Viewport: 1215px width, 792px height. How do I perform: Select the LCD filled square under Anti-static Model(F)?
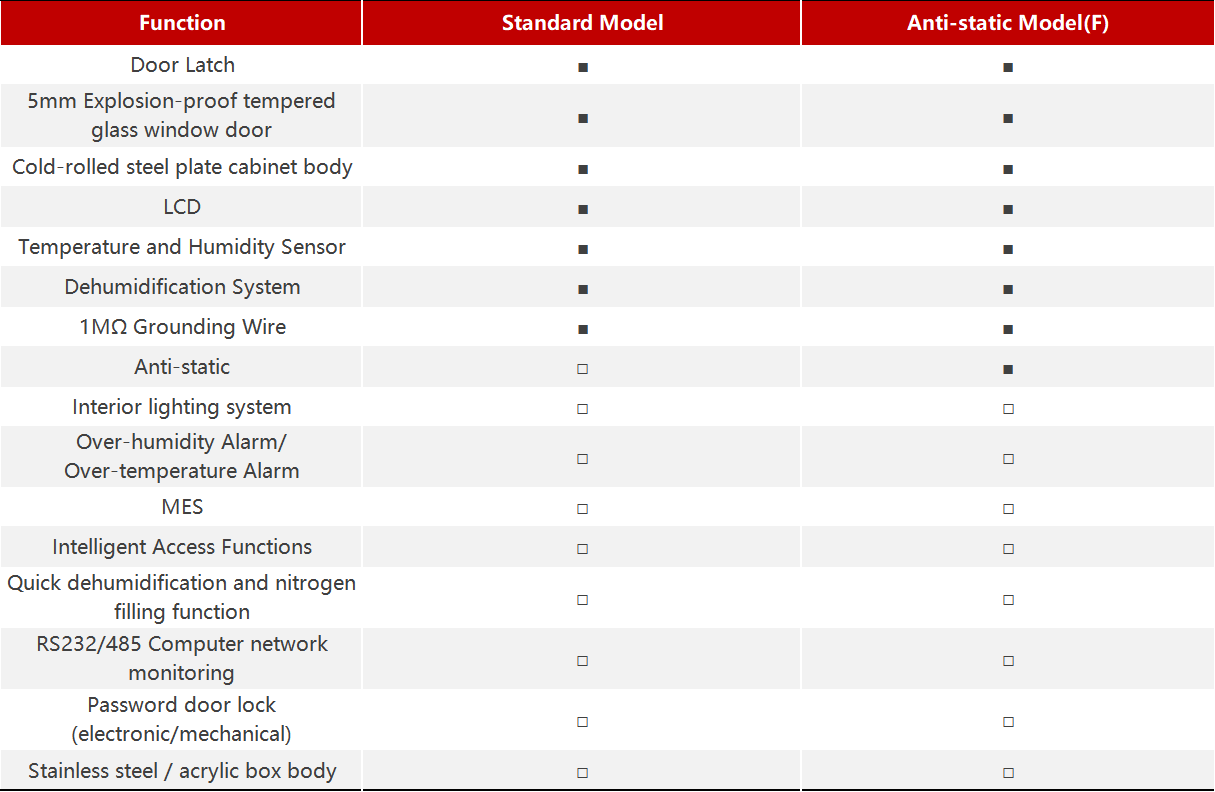tap(1008, 209)
